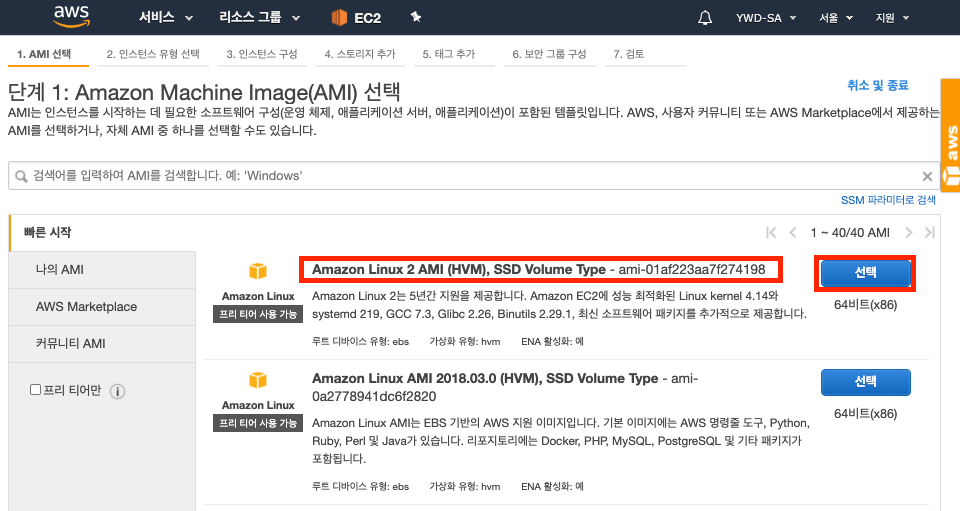Go to 2. 인스턴스 유형 선택 step

pyautogui.click(x=153, y=54)
